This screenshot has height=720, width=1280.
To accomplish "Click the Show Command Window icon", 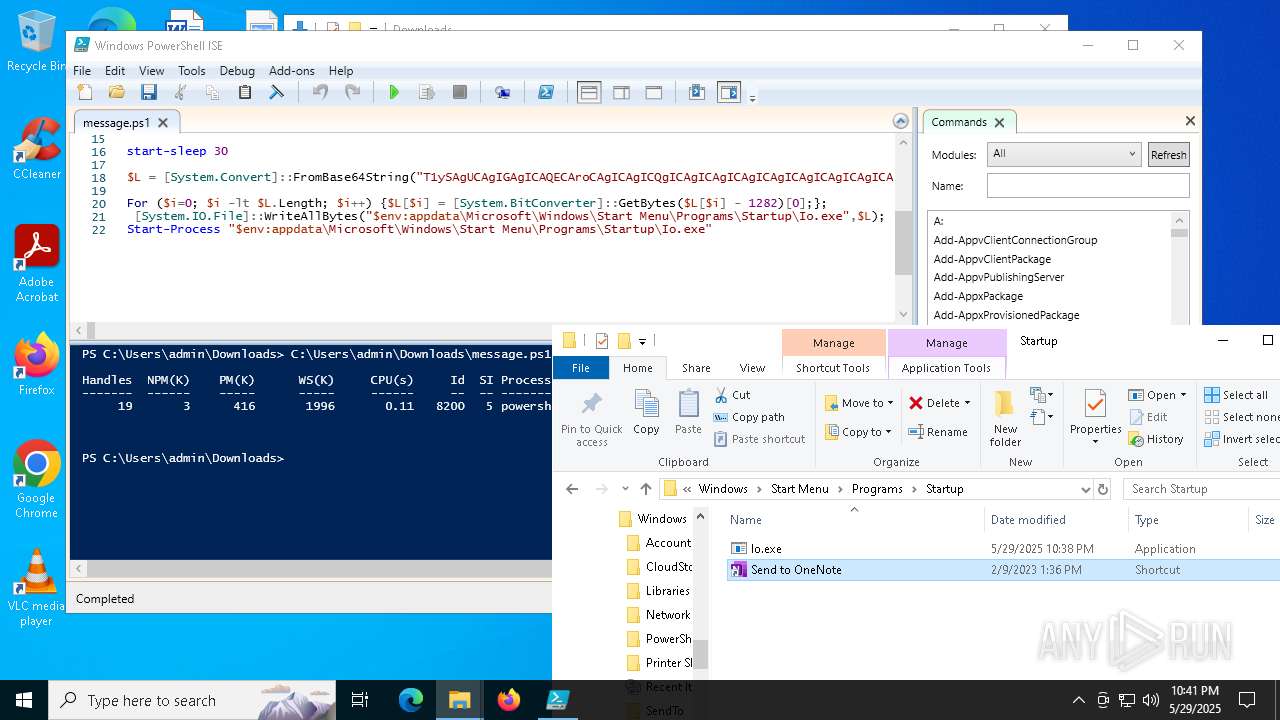I will tap(697, 93).
